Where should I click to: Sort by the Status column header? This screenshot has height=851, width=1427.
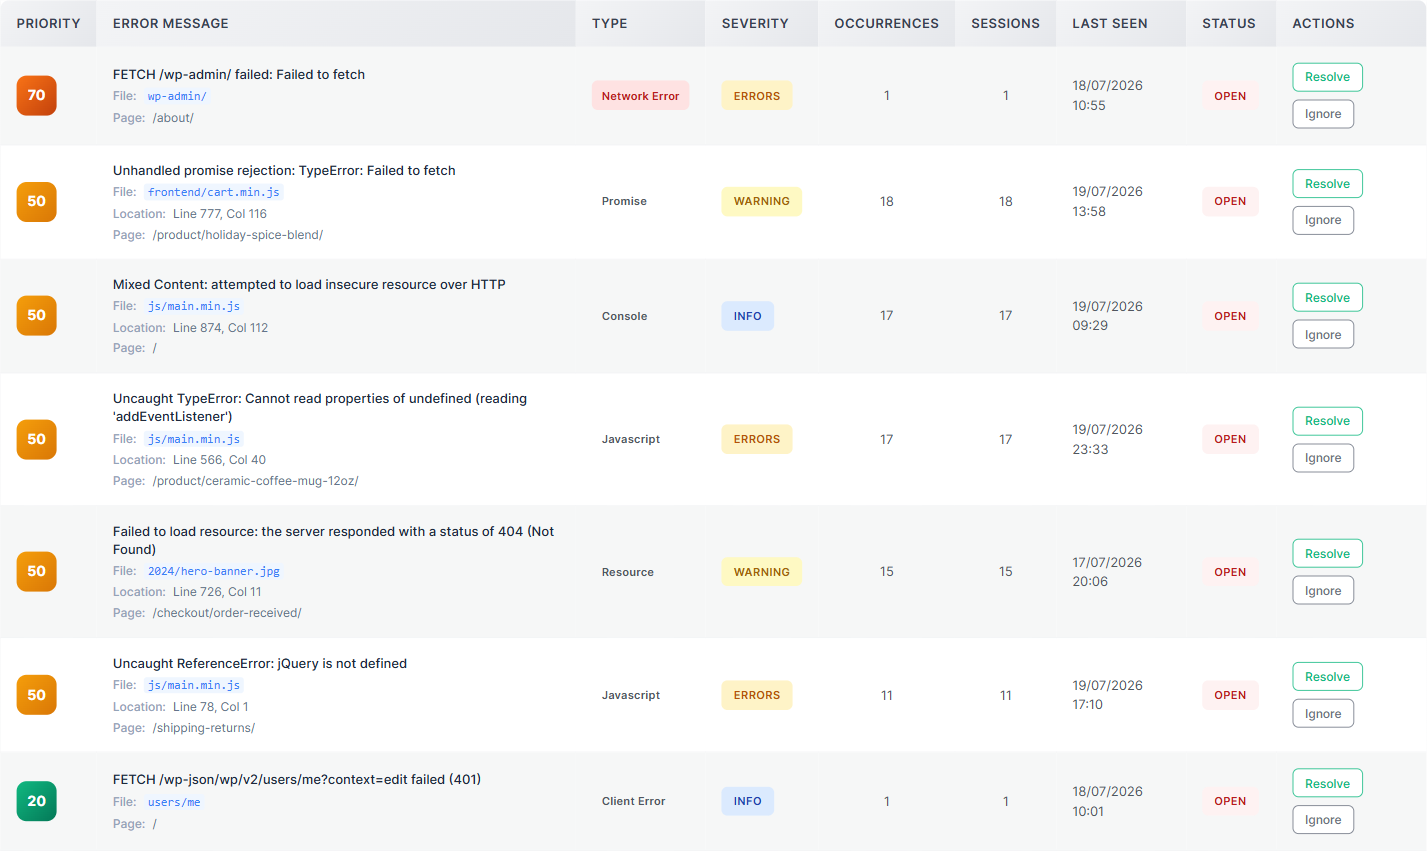click(1229, 23)
